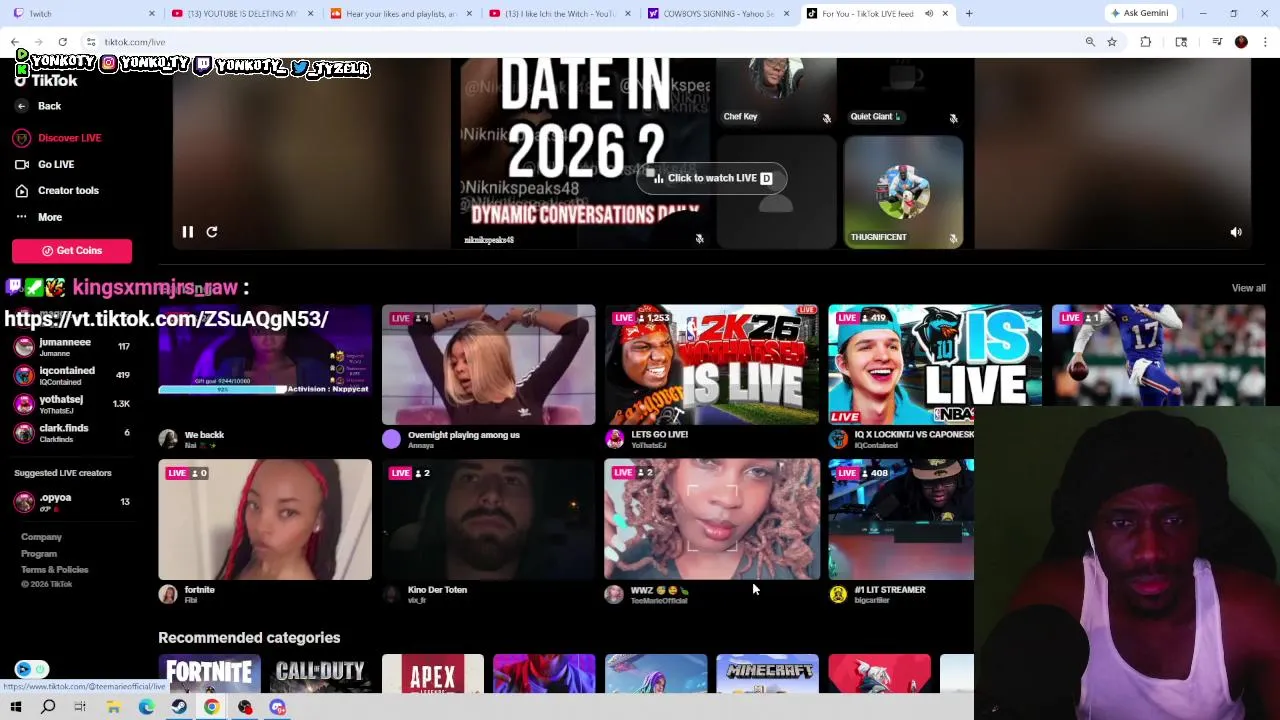Open the 'fortnite' live stream thumbnail
This screenshot has height=720, width=1280.
pyautogui.click(x=265, y=520)
